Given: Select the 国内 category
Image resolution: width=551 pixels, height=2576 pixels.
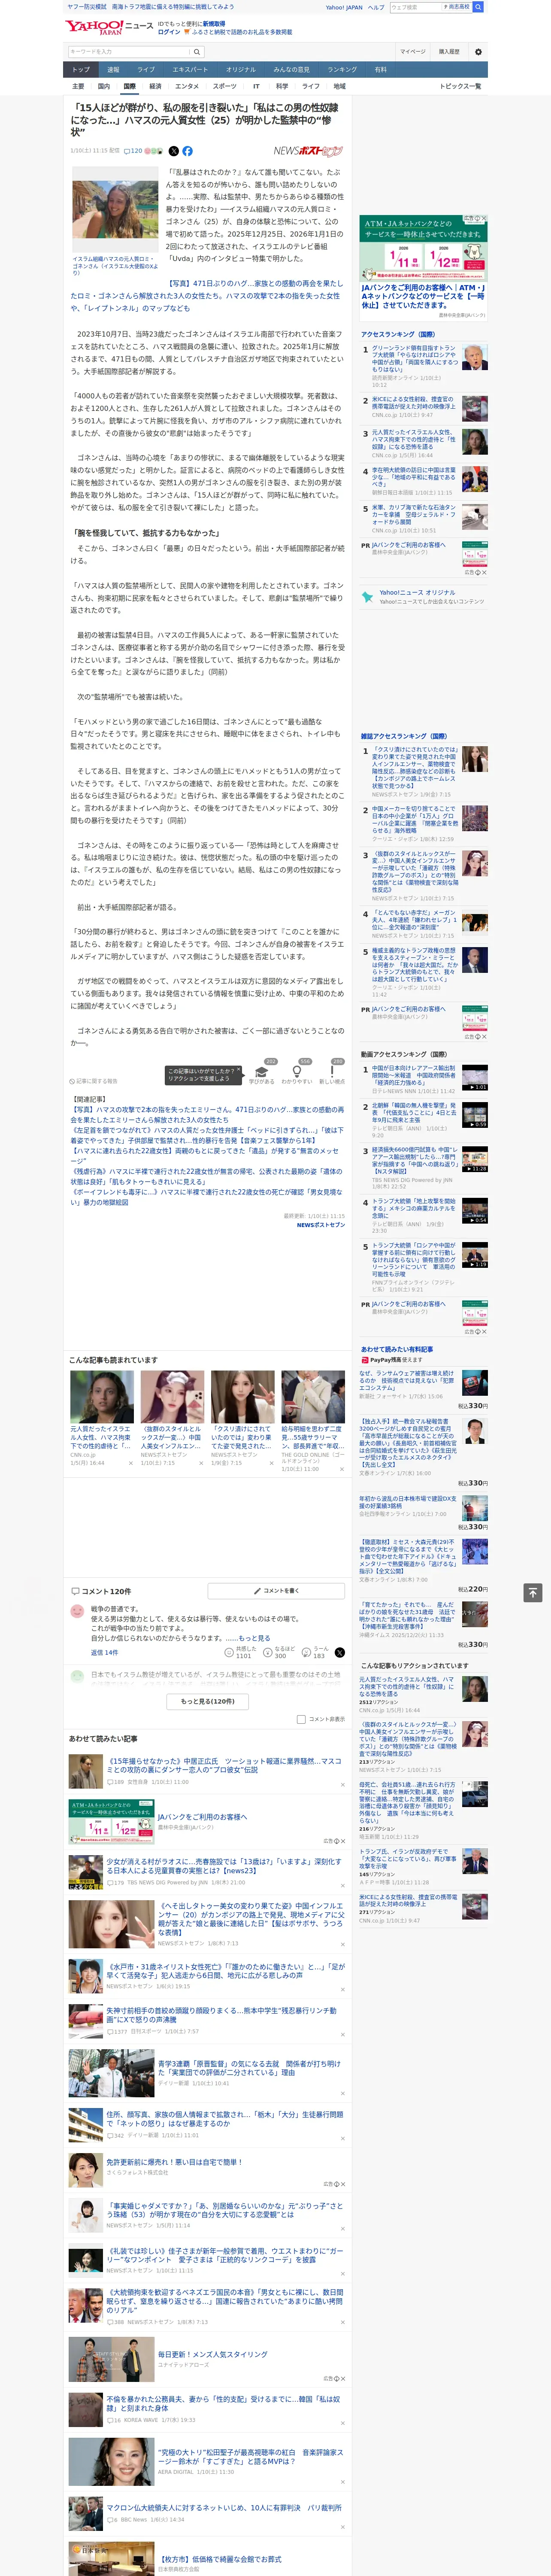Looking at the screenshot, I should [103, 86].
